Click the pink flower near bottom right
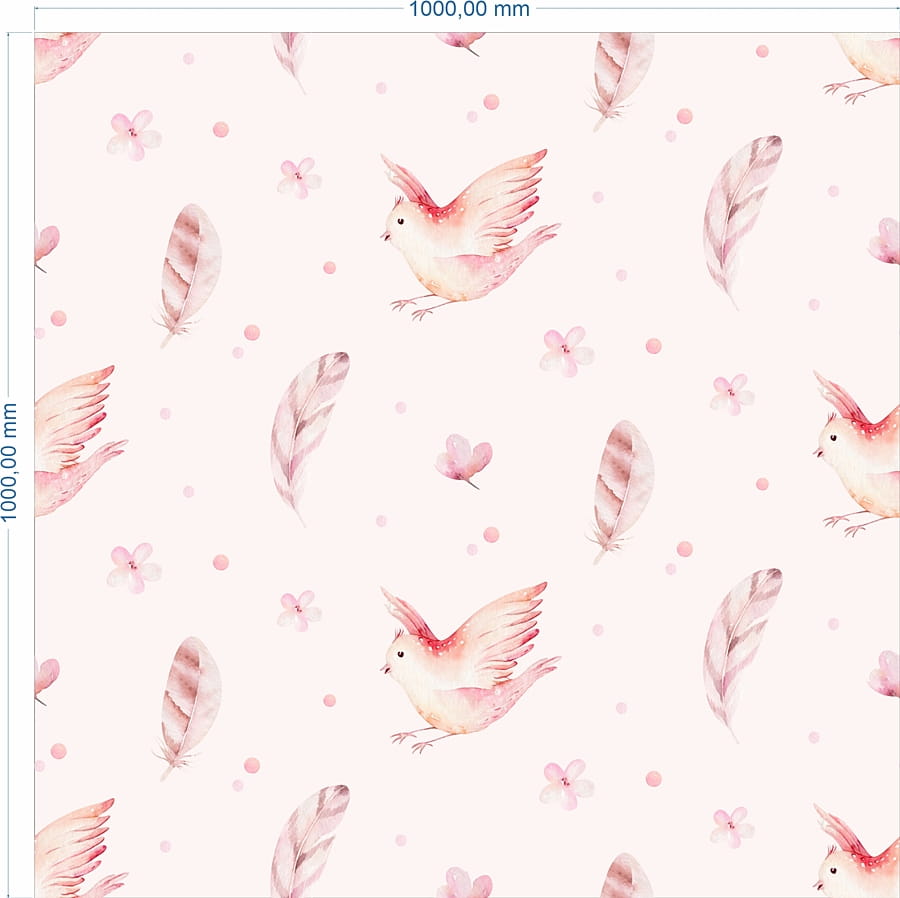This screenshot has height=898, width=900. click(732, 827)
